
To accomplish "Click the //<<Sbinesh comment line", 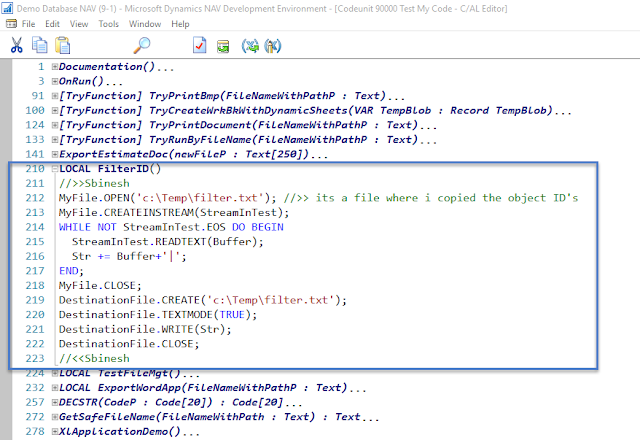I will [94, 358].
